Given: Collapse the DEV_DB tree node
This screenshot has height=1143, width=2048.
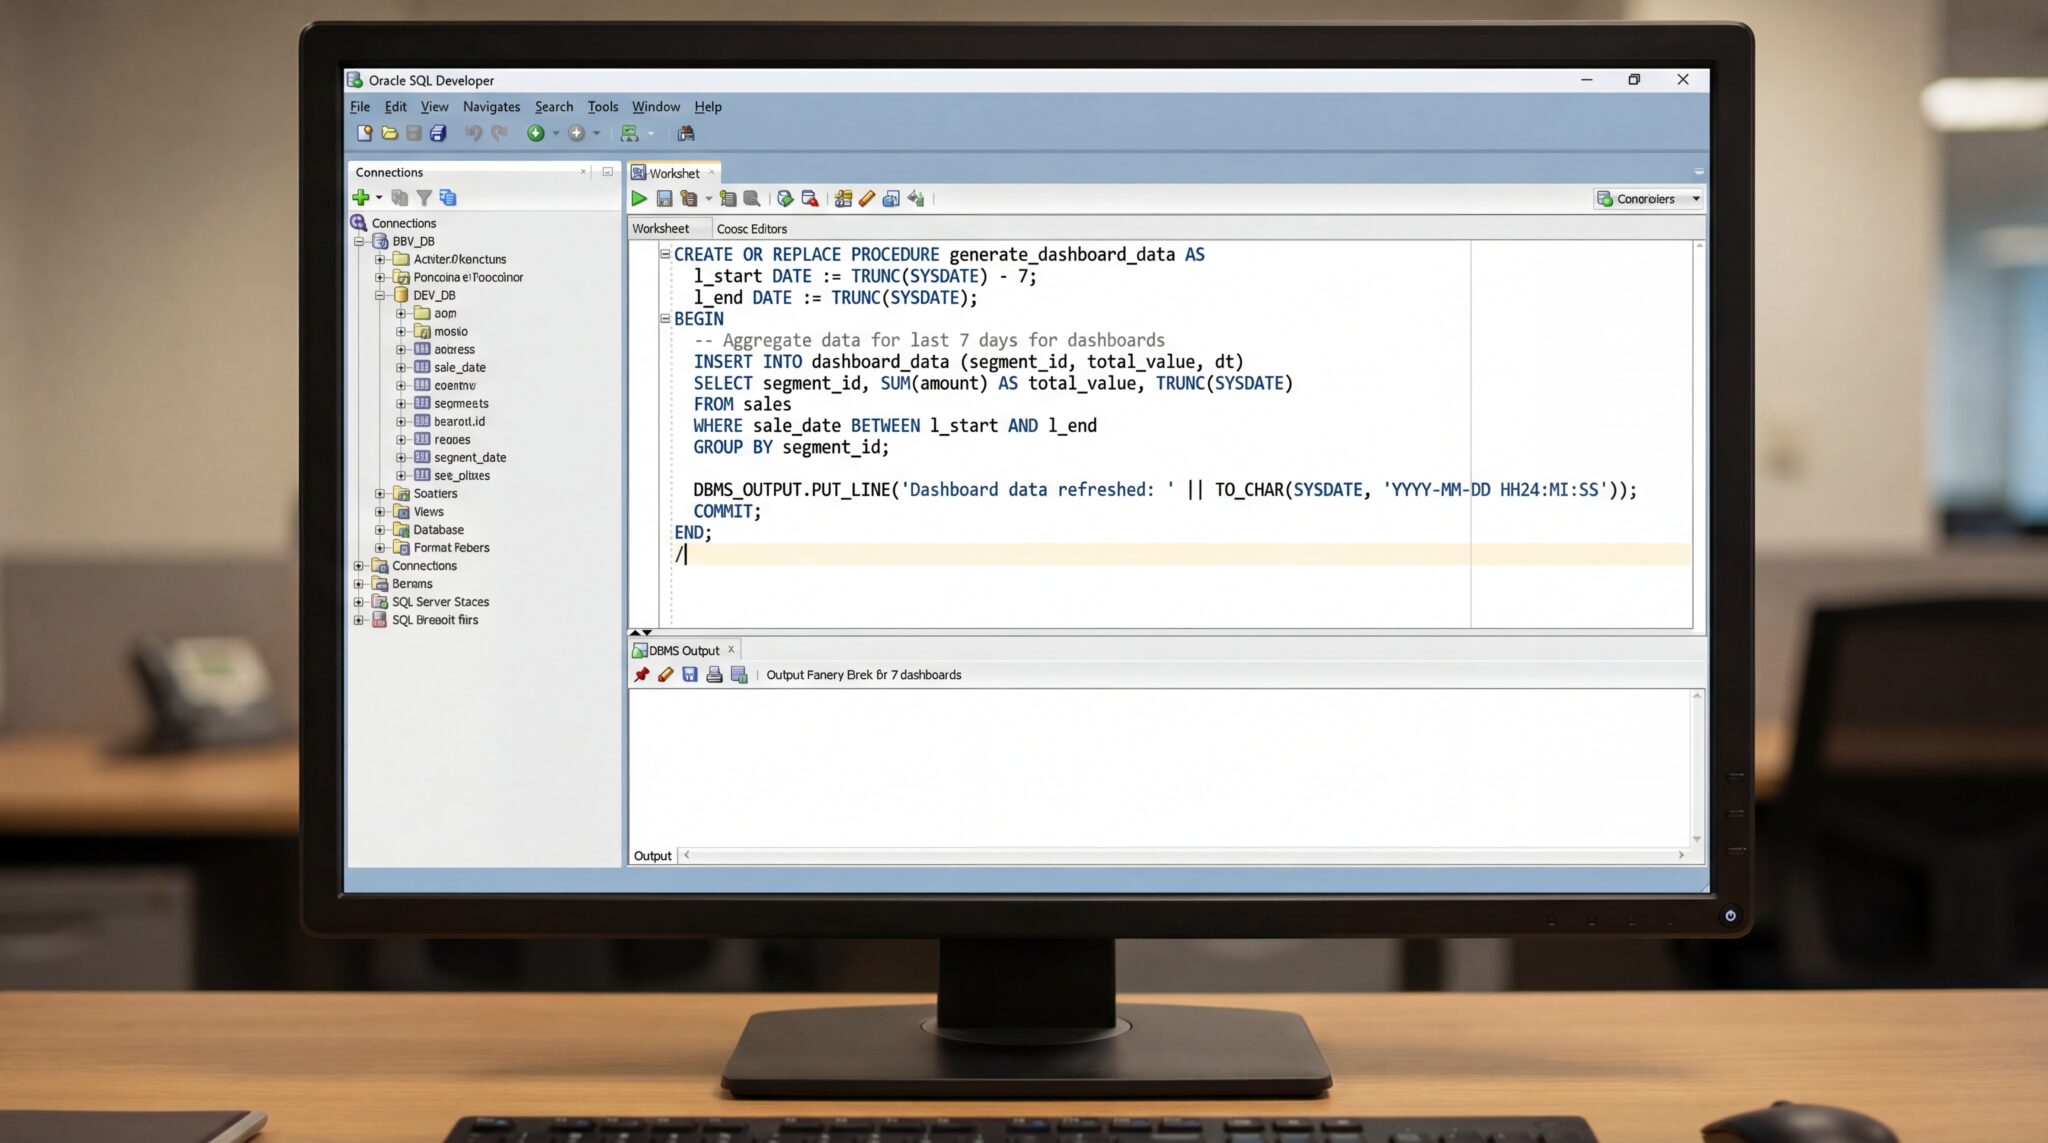Looking at the screenshot, I should [x=380, y=295].
